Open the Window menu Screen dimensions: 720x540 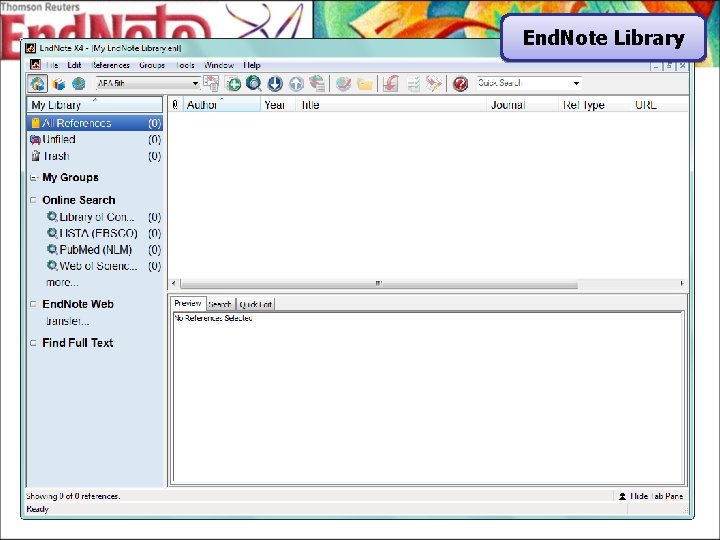pyautogui.click(x=219, y=65)
